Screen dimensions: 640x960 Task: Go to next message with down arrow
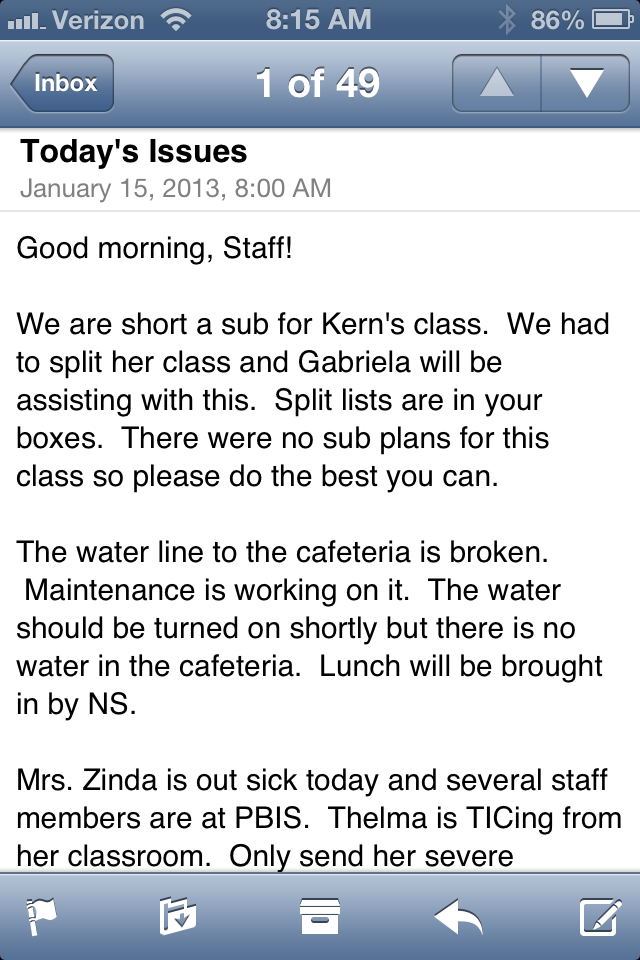pos(586,83)
